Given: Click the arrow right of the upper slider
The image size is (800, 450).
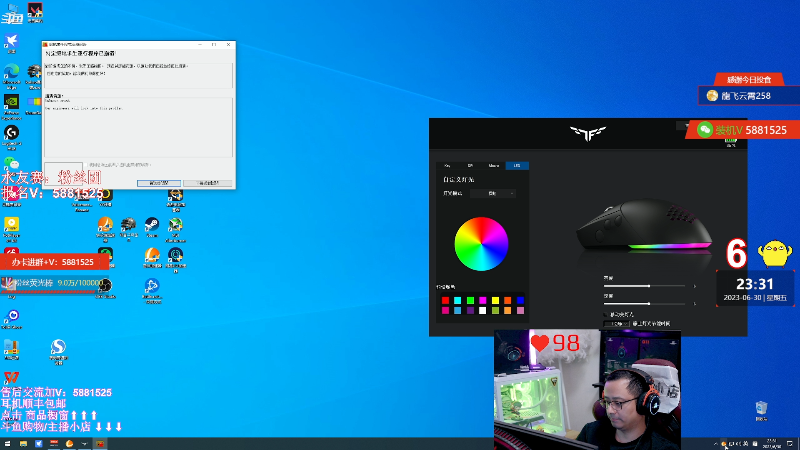Looking at the screenshot, I should click(694, 286).
